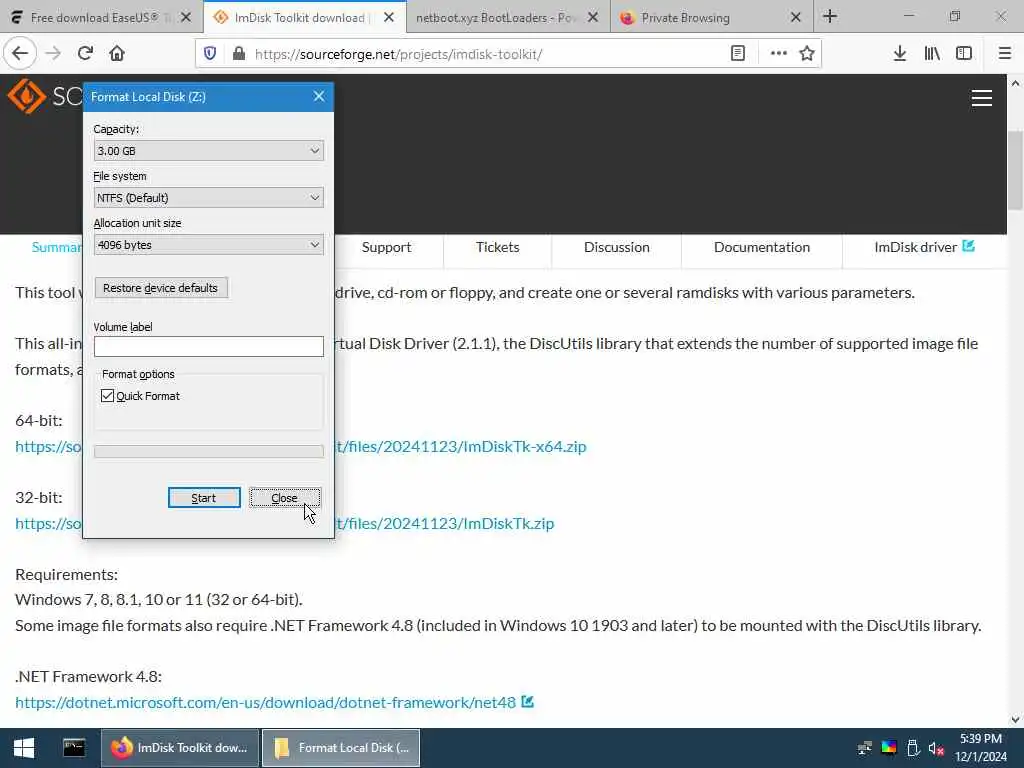This screenshot has width=1024, height=768.
Task: Reload the current page
Action: 85,54
